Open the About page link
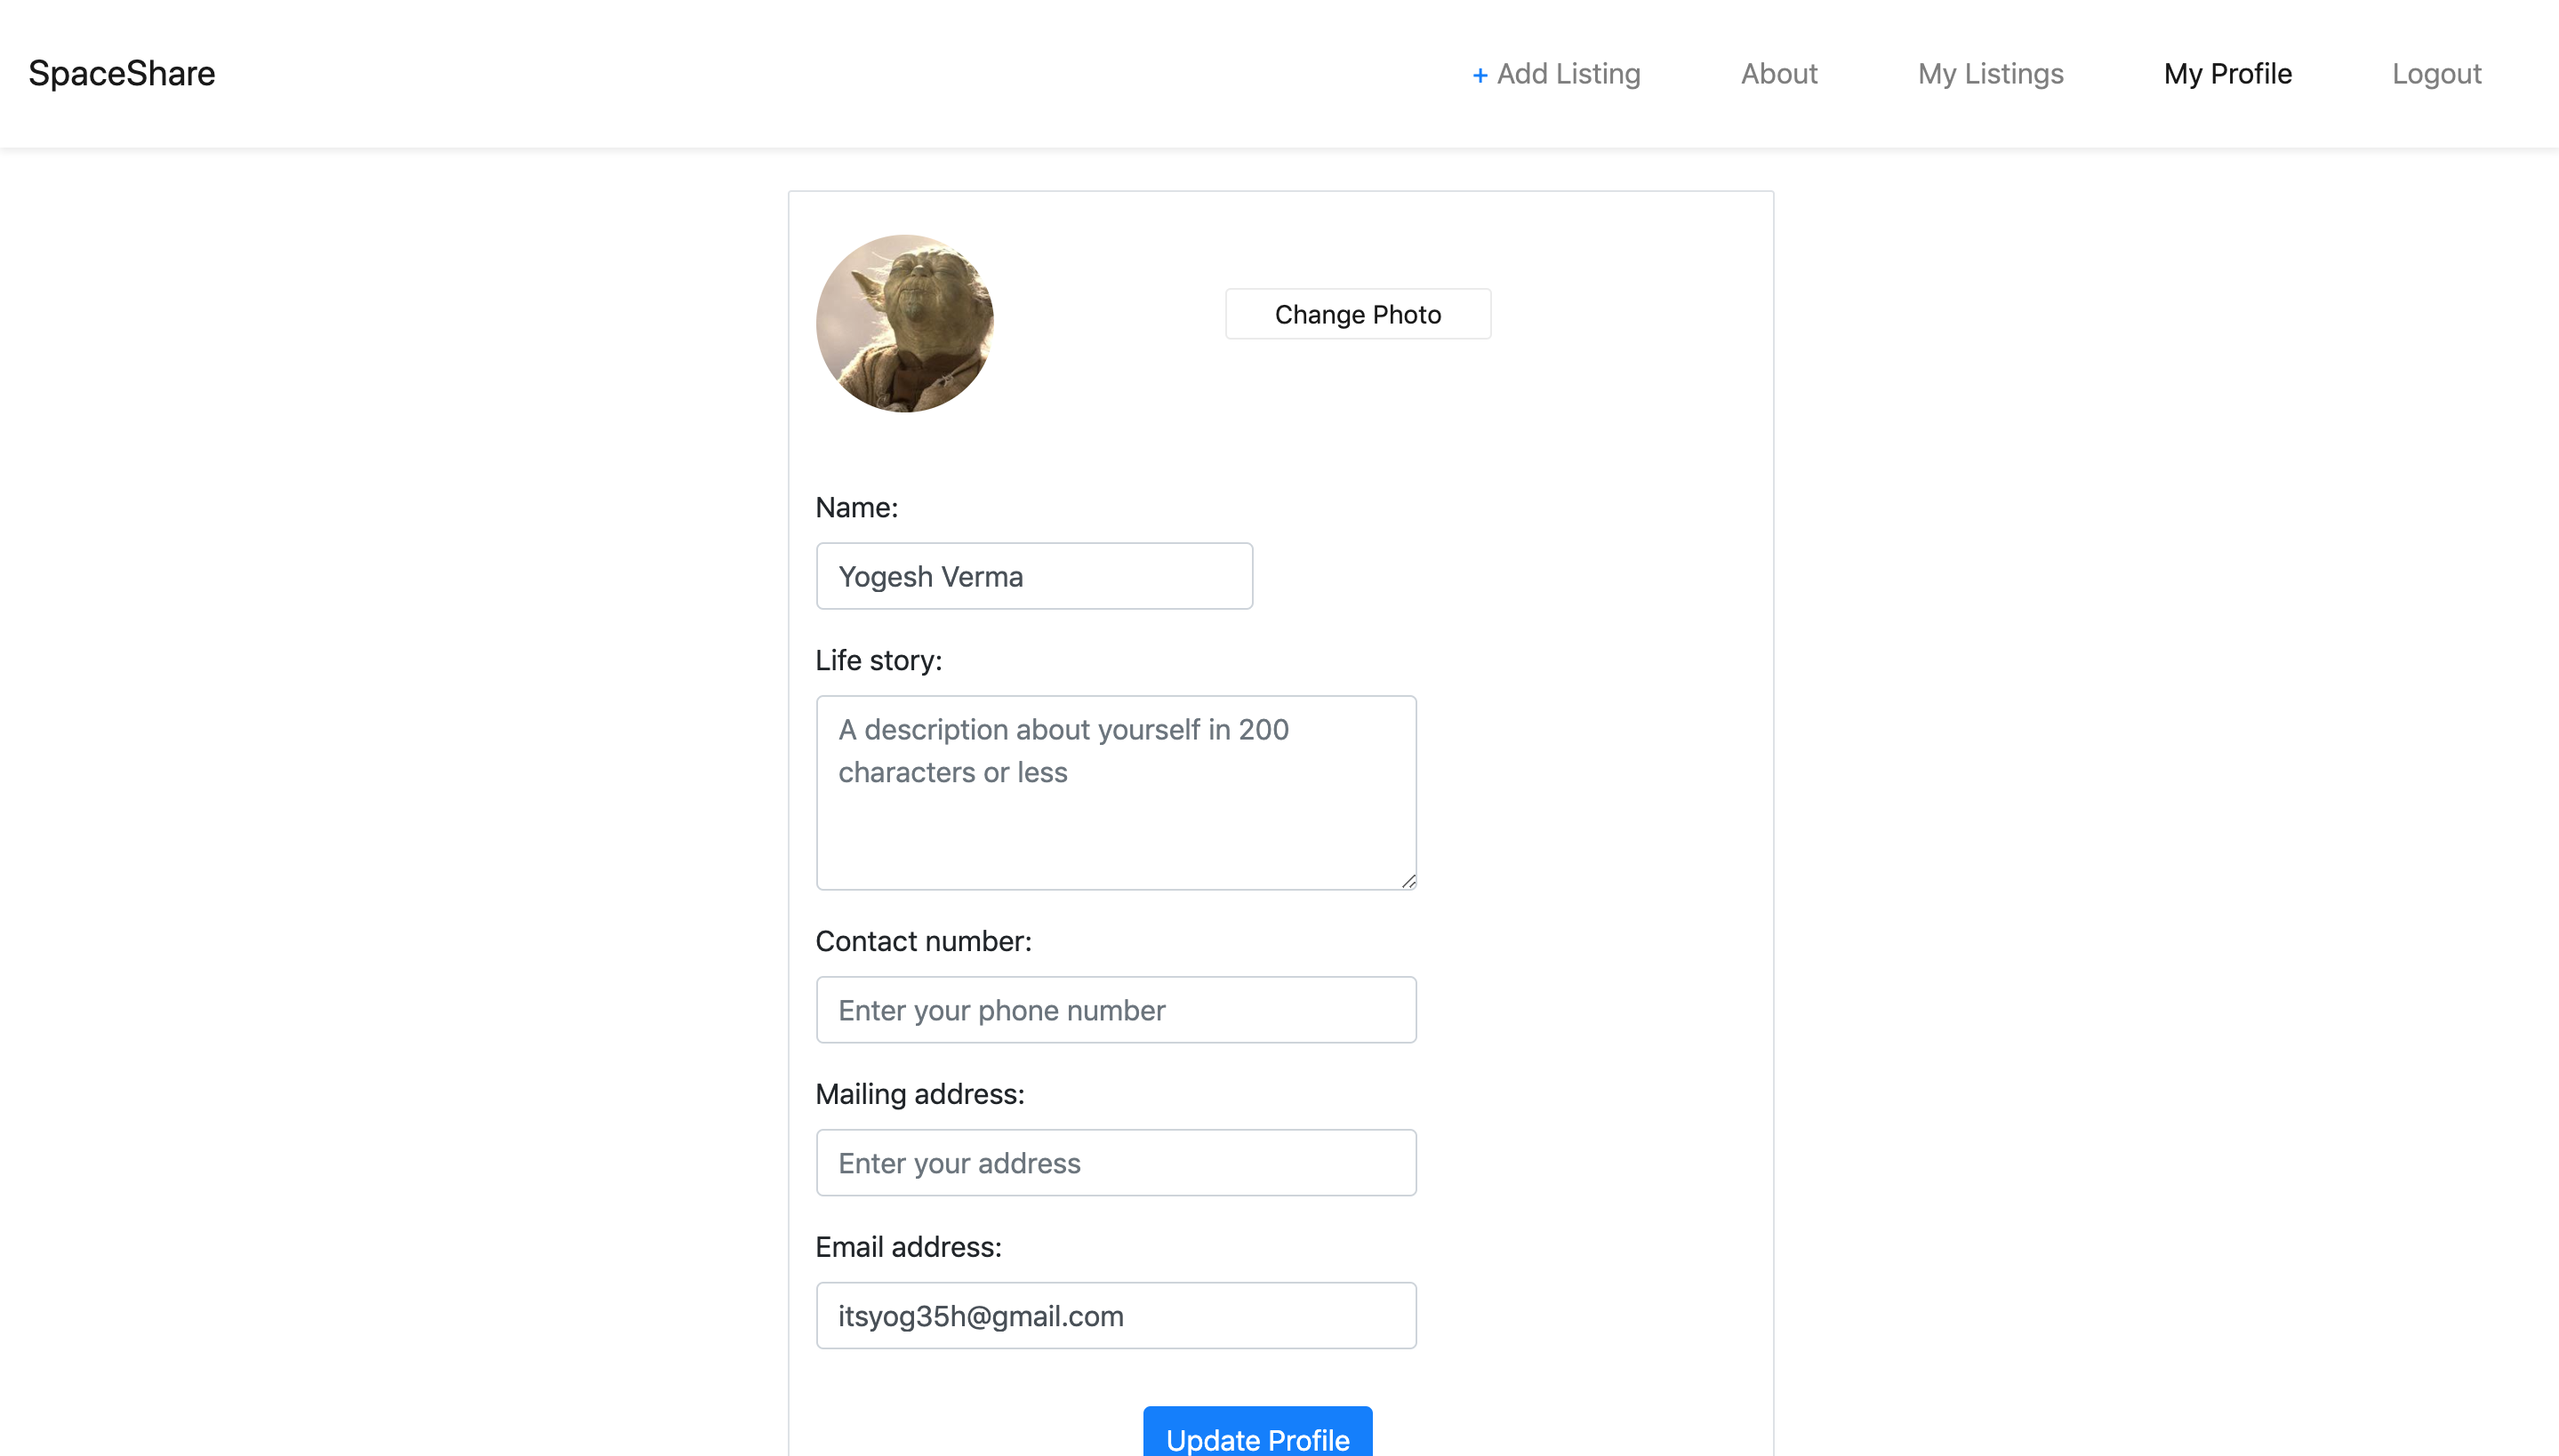The width and height of the screenshot is (2559, 1456). (x=1778, y=74)
